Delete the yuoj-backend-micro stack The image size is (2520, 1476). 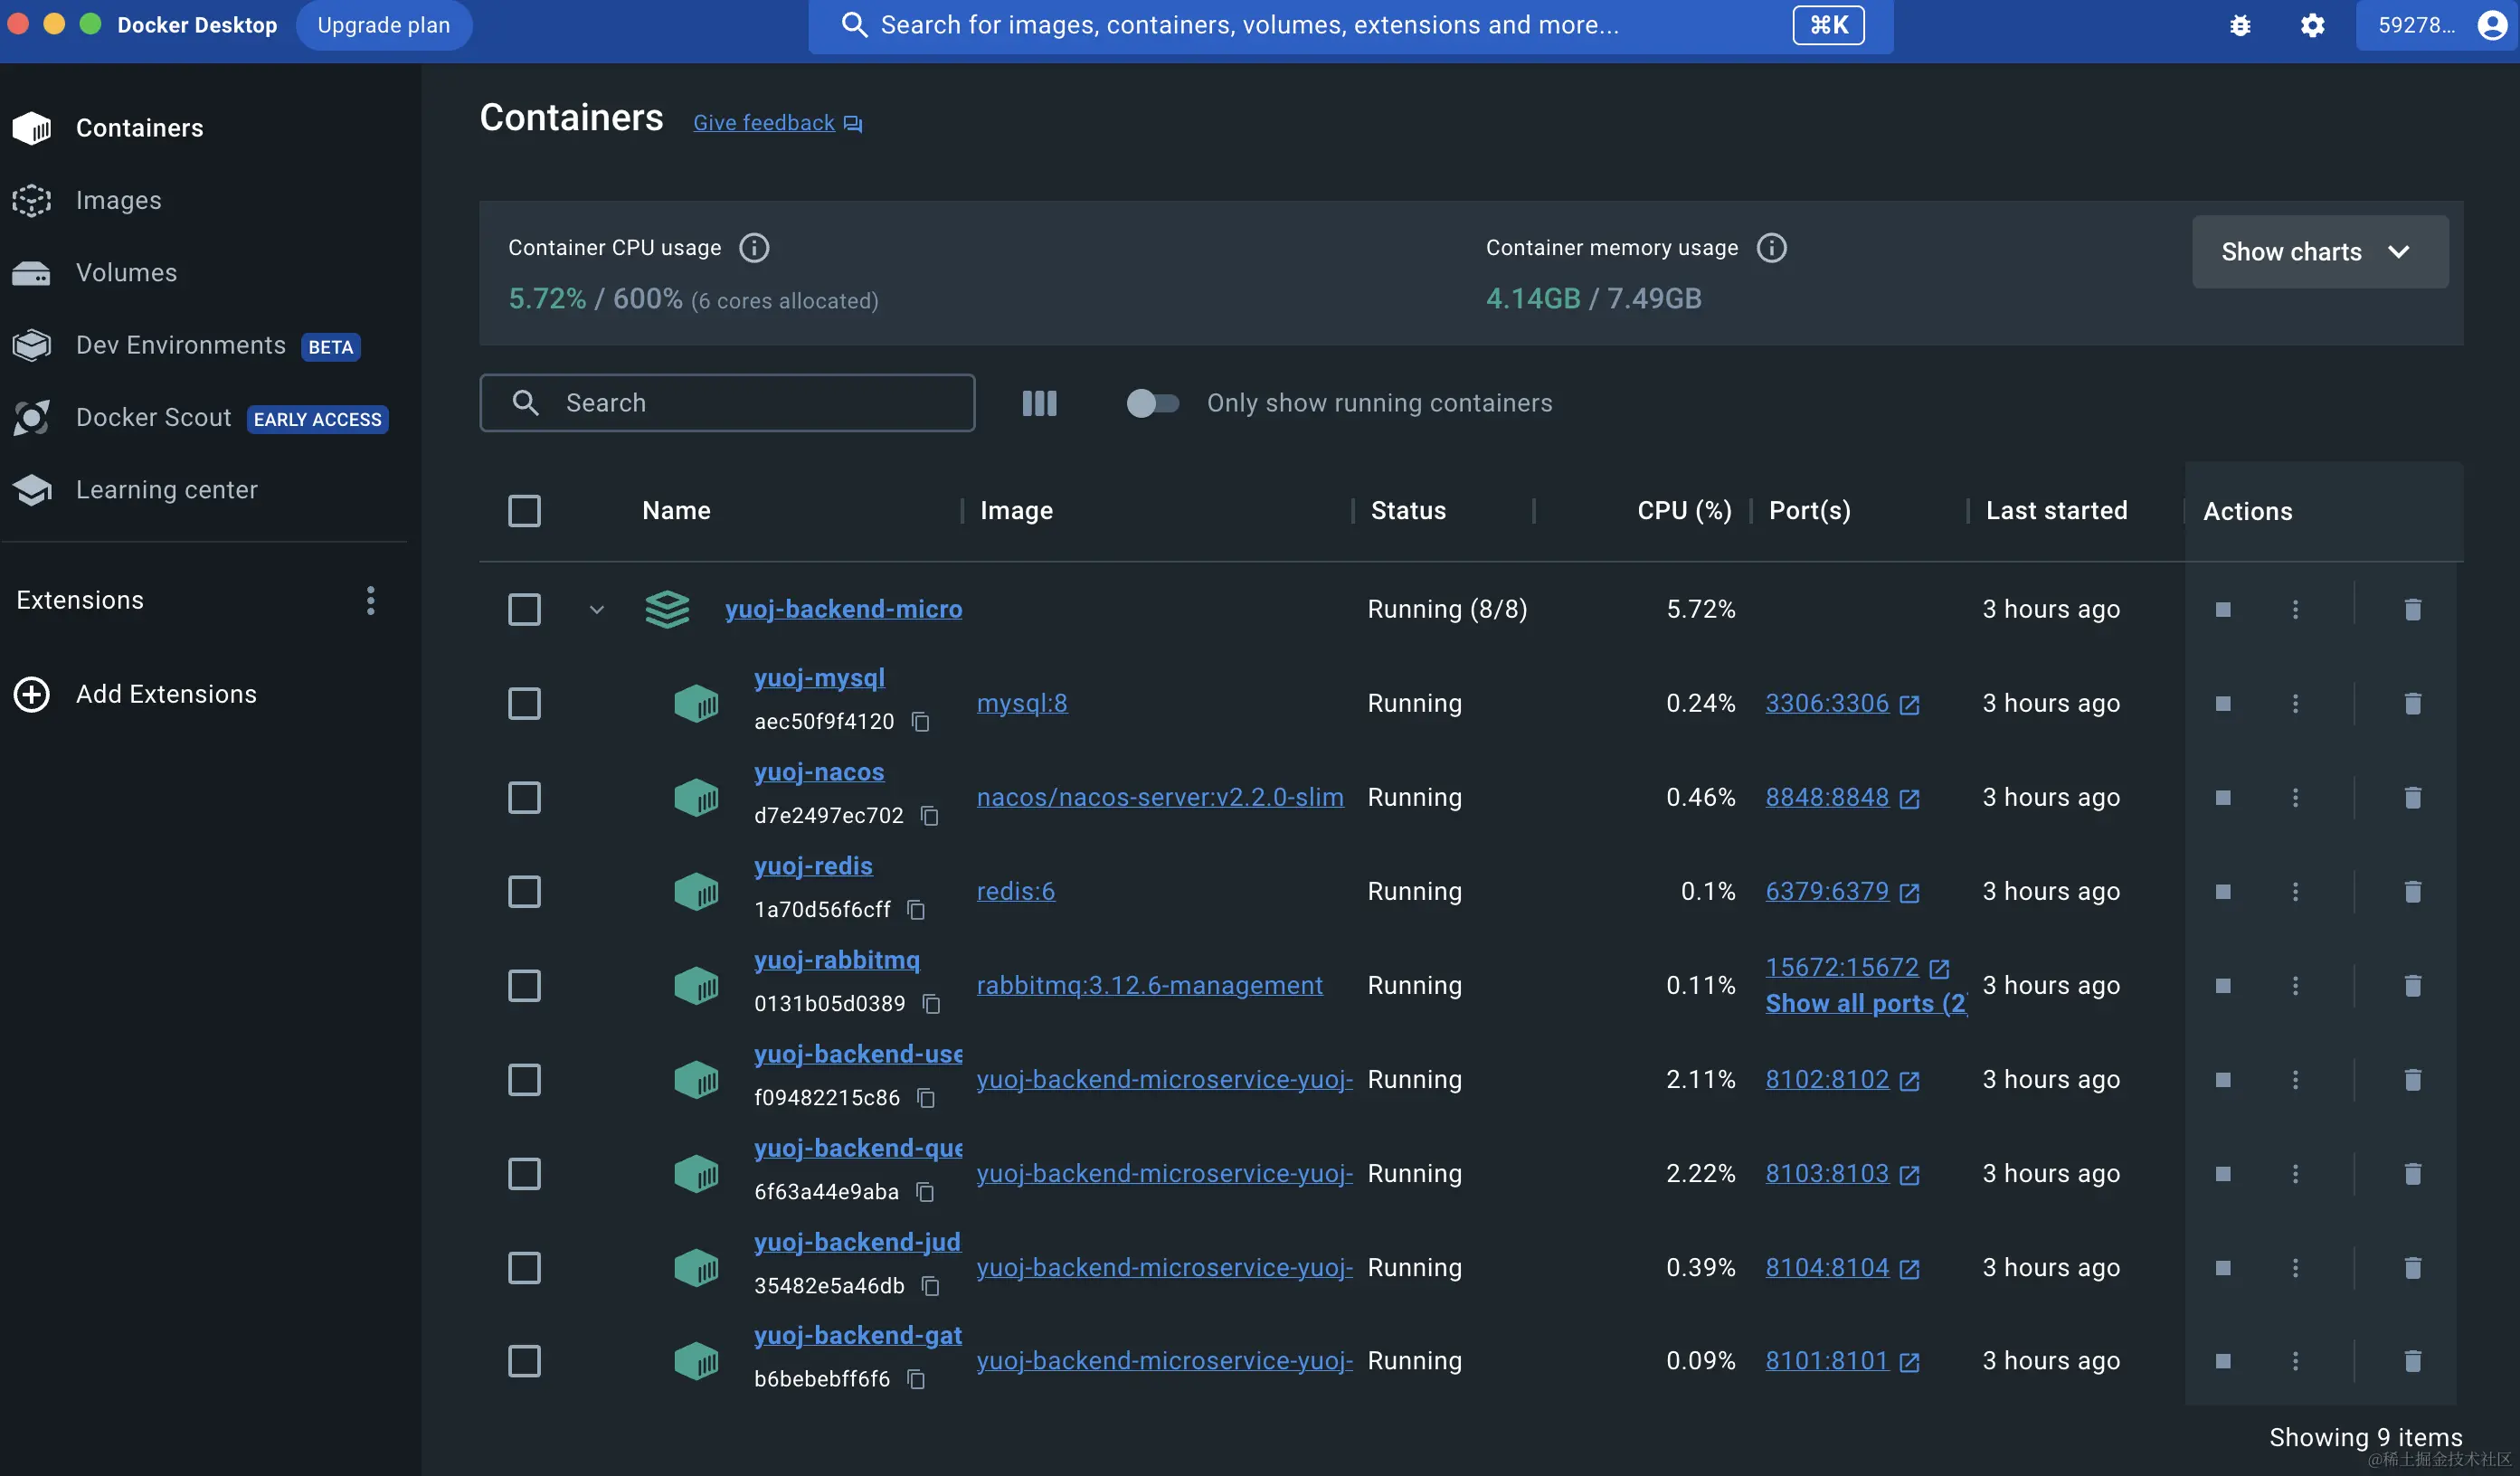coord(2412,610)
